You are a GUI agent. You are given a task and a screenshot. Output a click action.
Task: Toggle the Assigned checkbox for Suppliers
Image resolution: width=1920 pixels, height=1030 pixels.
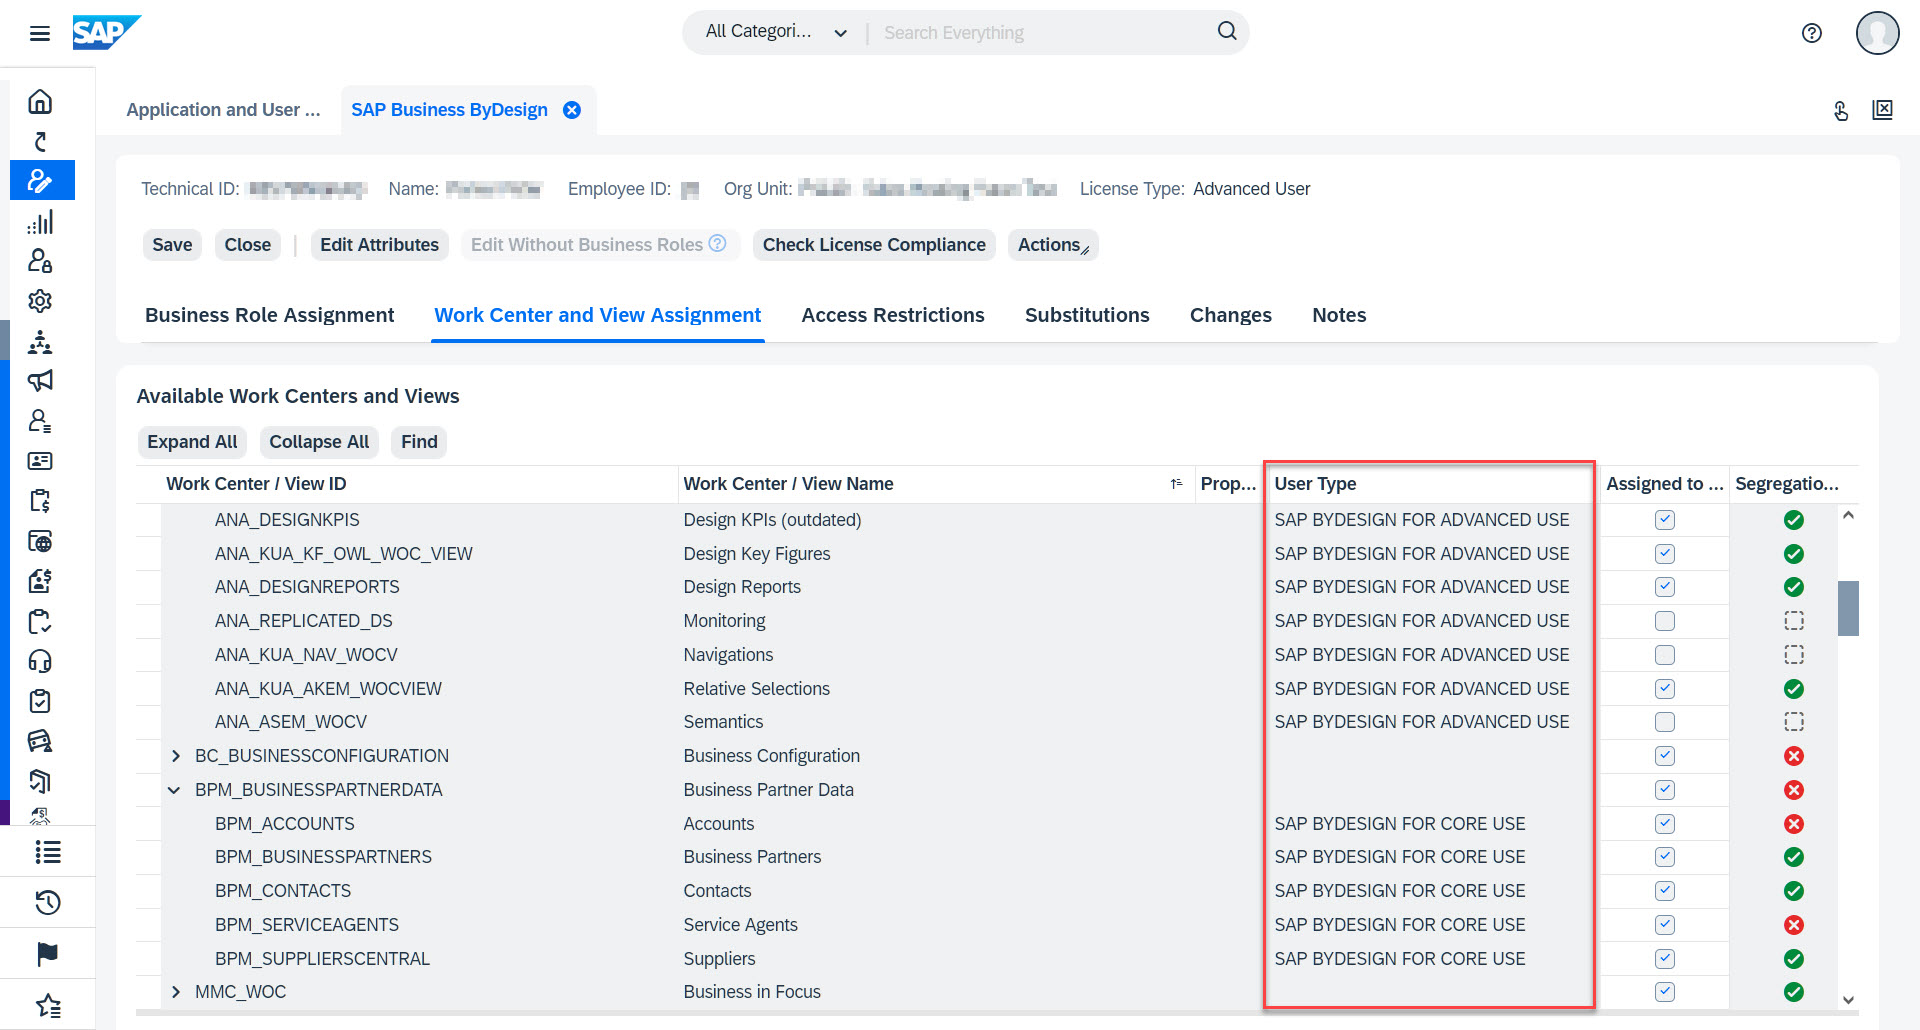coord(1665,959)
